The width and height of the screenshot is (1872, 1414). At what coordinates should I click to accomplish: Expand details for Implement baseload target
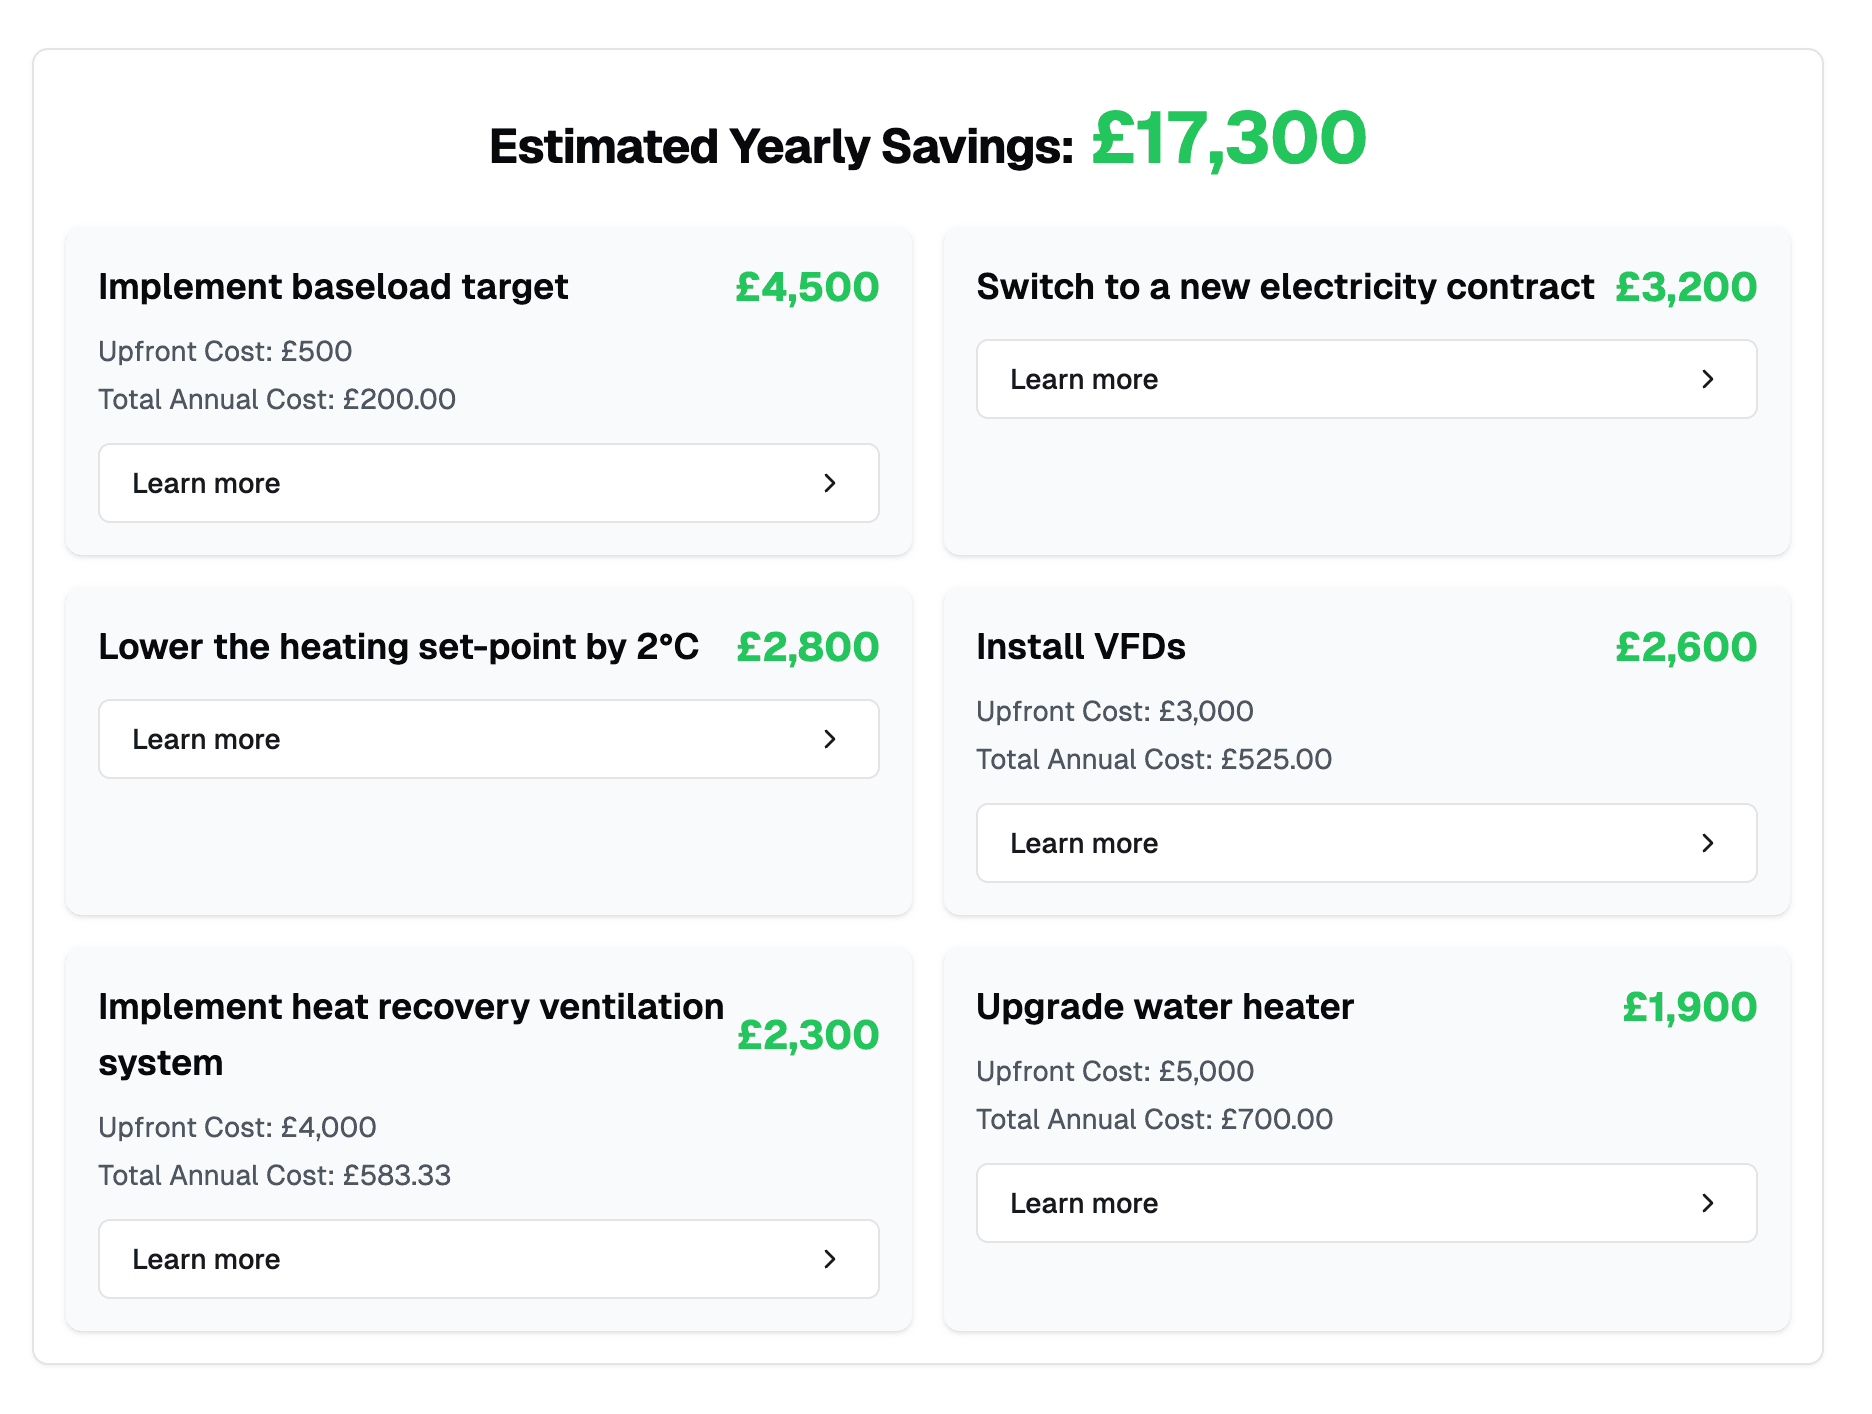coord(488,483)
